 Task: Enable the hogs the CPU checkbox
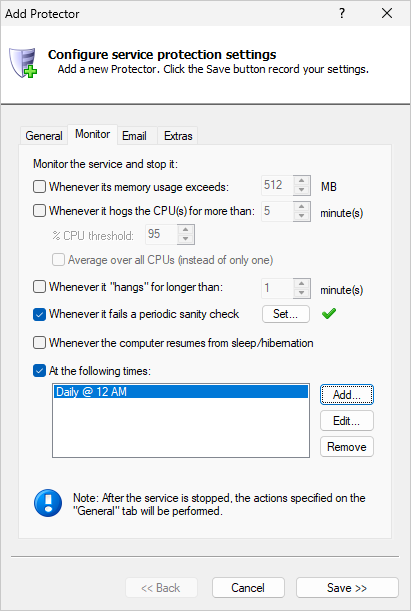39,211
